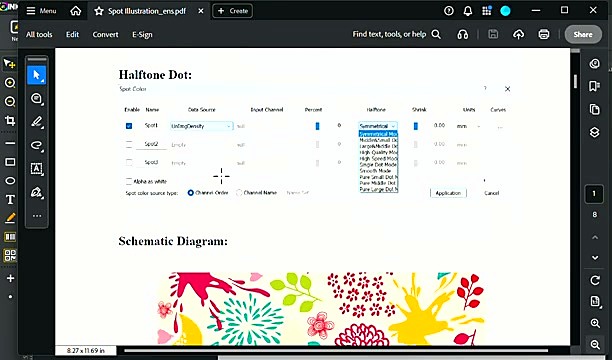This screenshot has width=612, height=360.
Task: Click the Create button
Action: coord(233,11)
